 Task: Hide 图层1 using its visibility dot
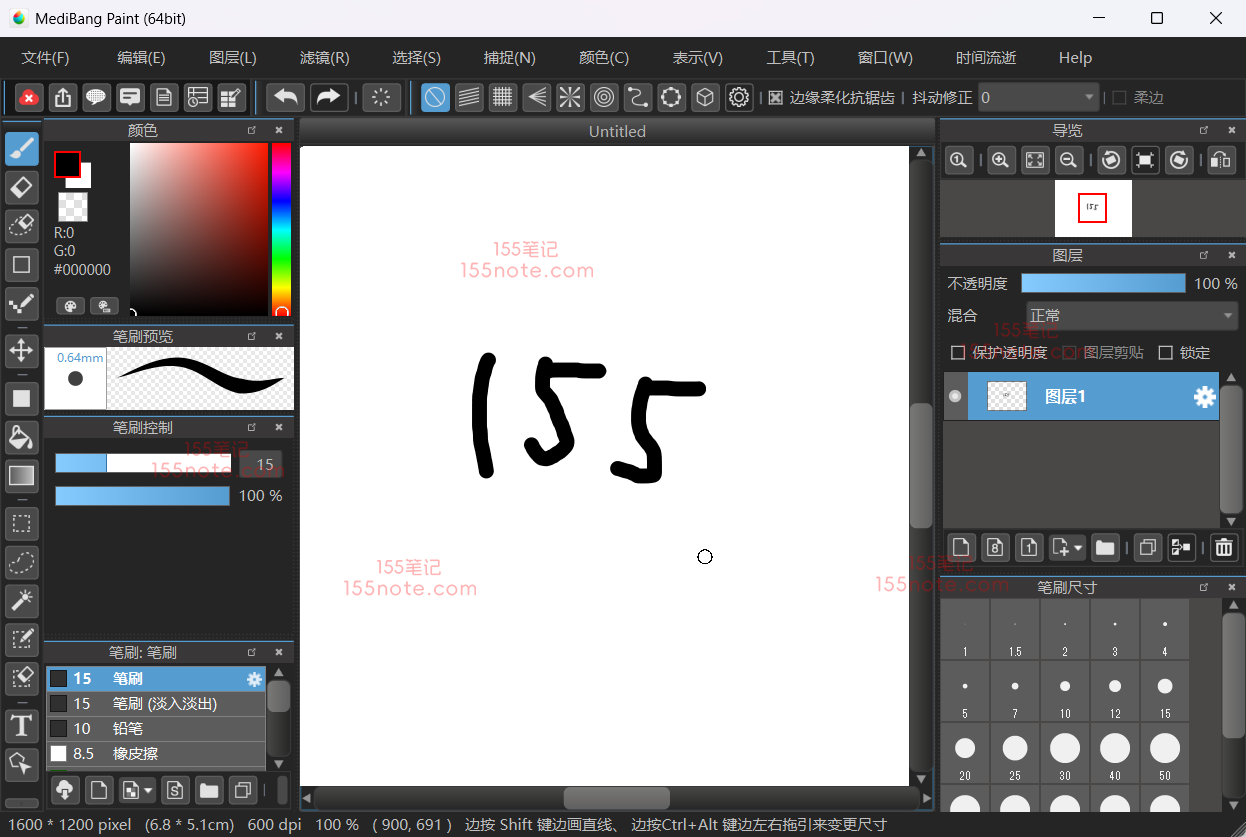point(955,396)
